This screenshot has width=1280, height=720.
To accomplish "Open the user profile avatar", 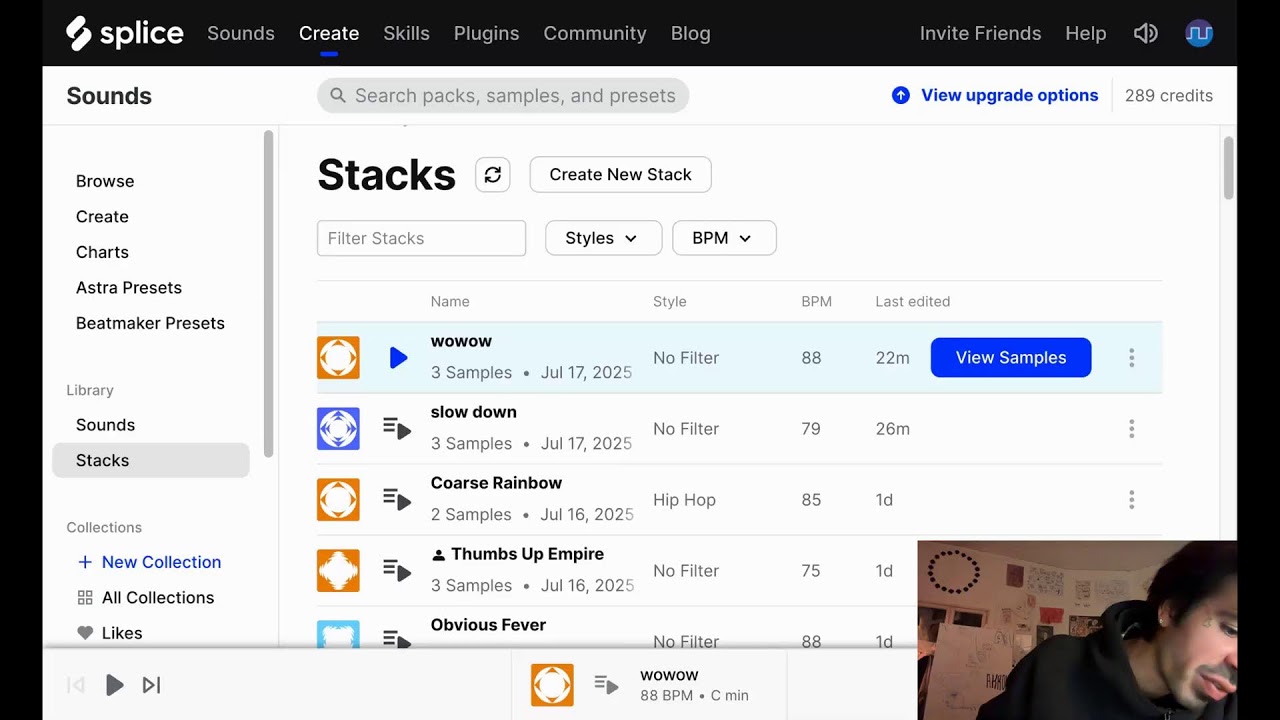I will 1199,33.
